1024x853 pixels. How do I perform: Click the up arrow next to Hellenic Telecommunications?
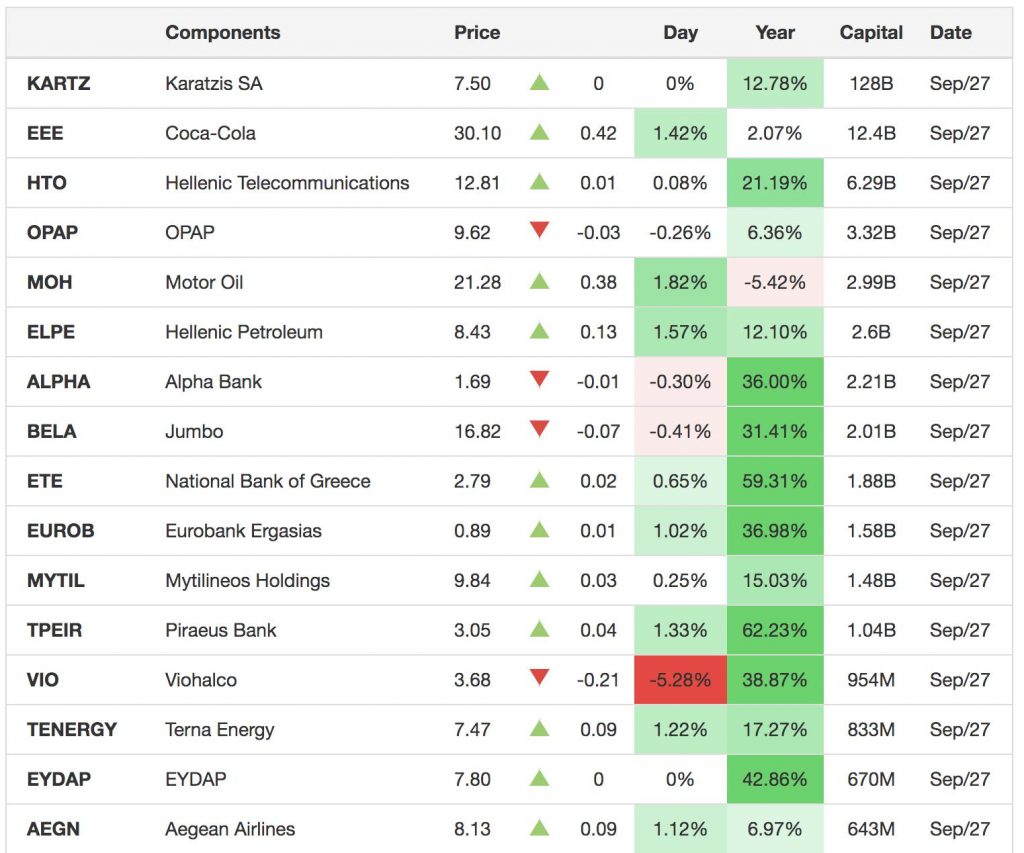click(x=539, y=183)
